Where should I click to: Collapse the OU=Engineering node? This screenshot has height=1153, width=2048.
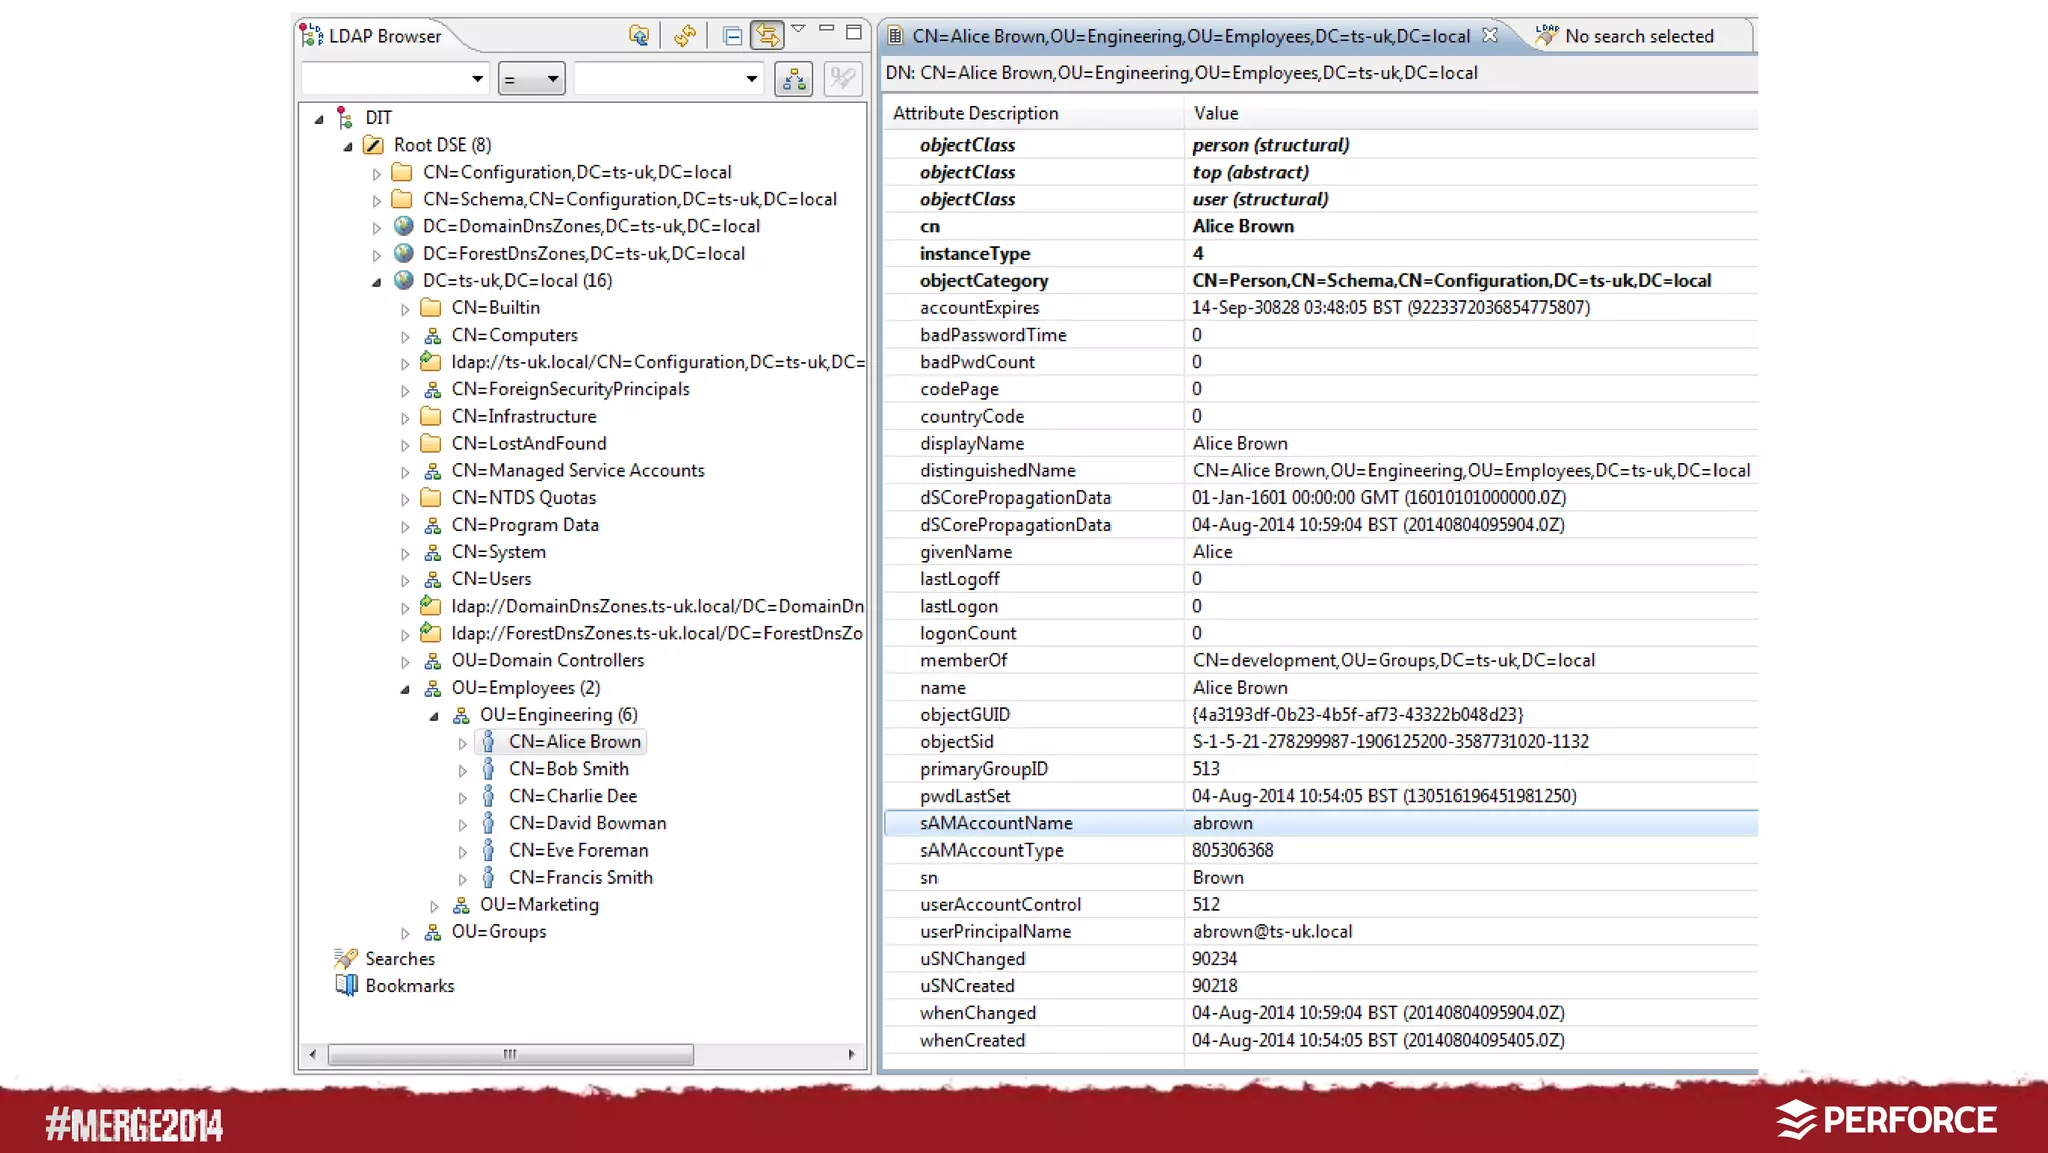[x=434, y=716]
